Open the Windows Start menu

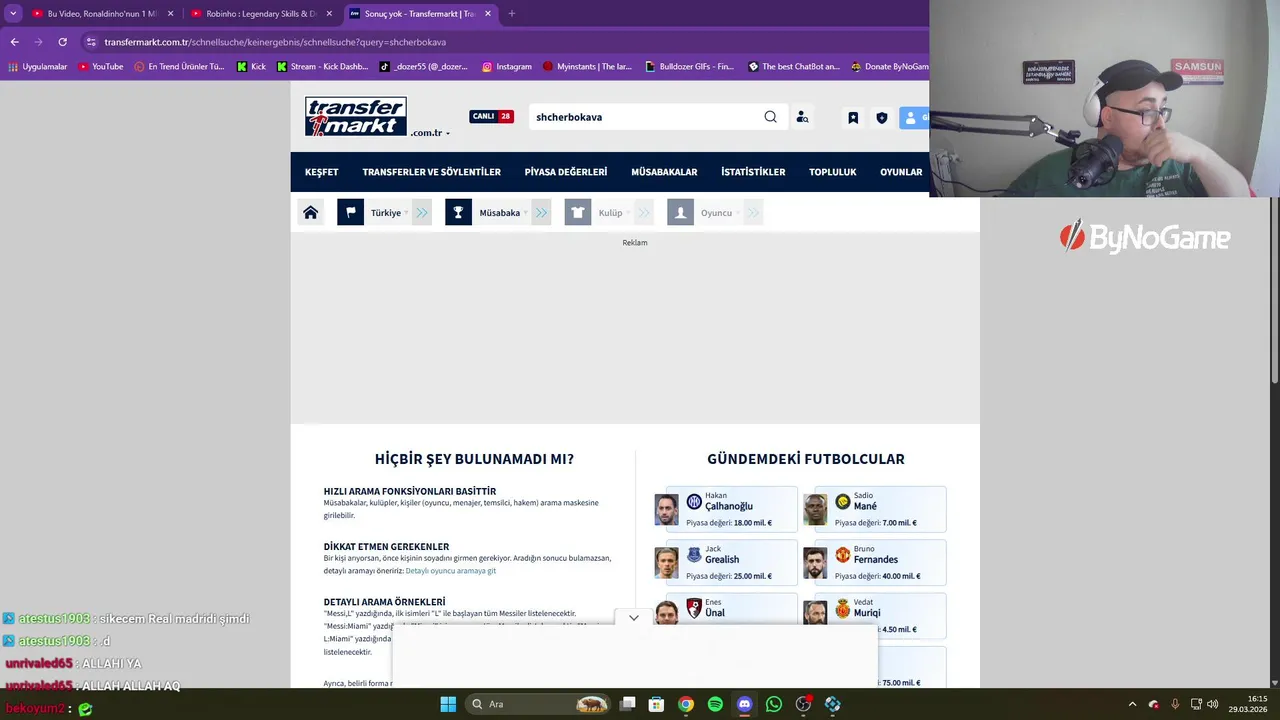pyautogui.click(x=448, y=704)
